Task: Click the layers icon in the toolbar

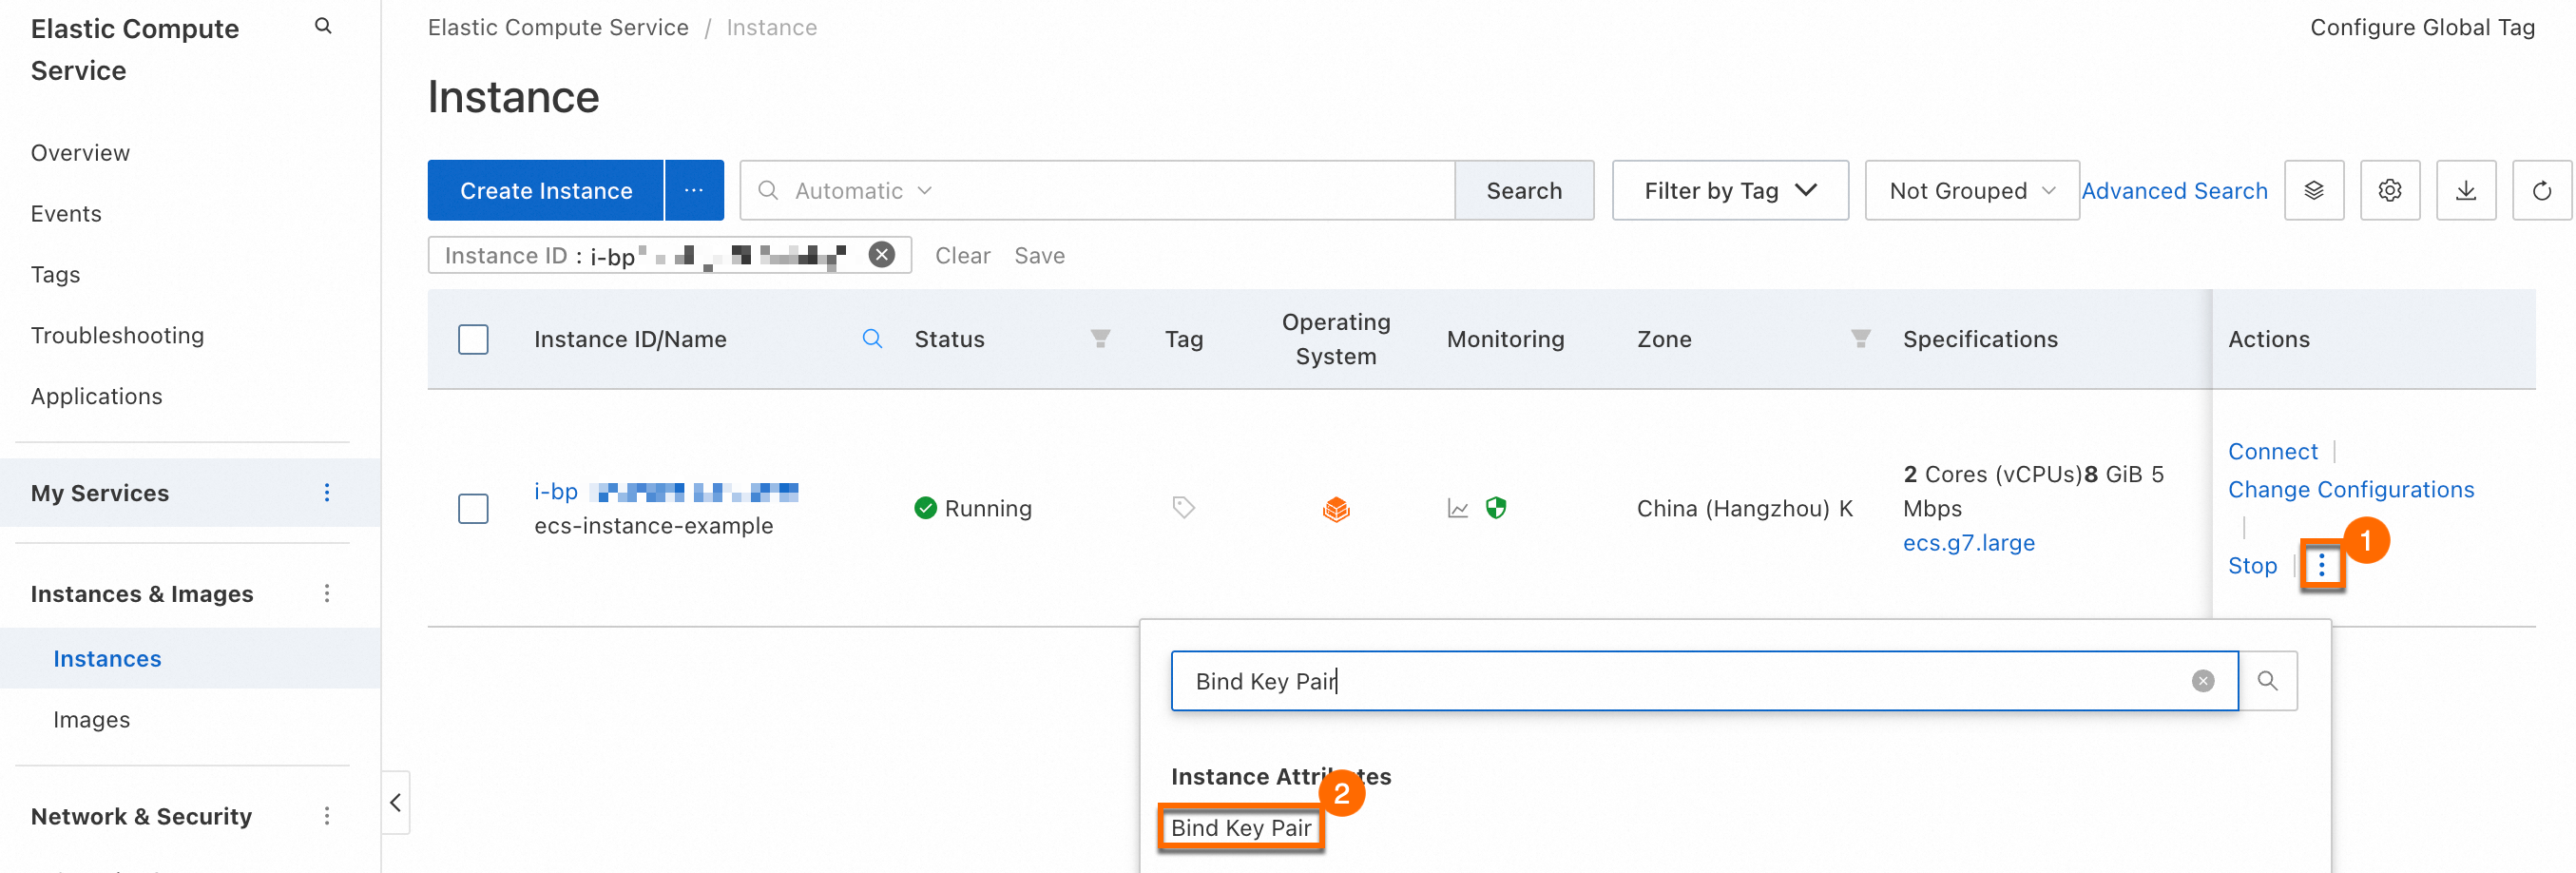Action: pos(2314,190)
